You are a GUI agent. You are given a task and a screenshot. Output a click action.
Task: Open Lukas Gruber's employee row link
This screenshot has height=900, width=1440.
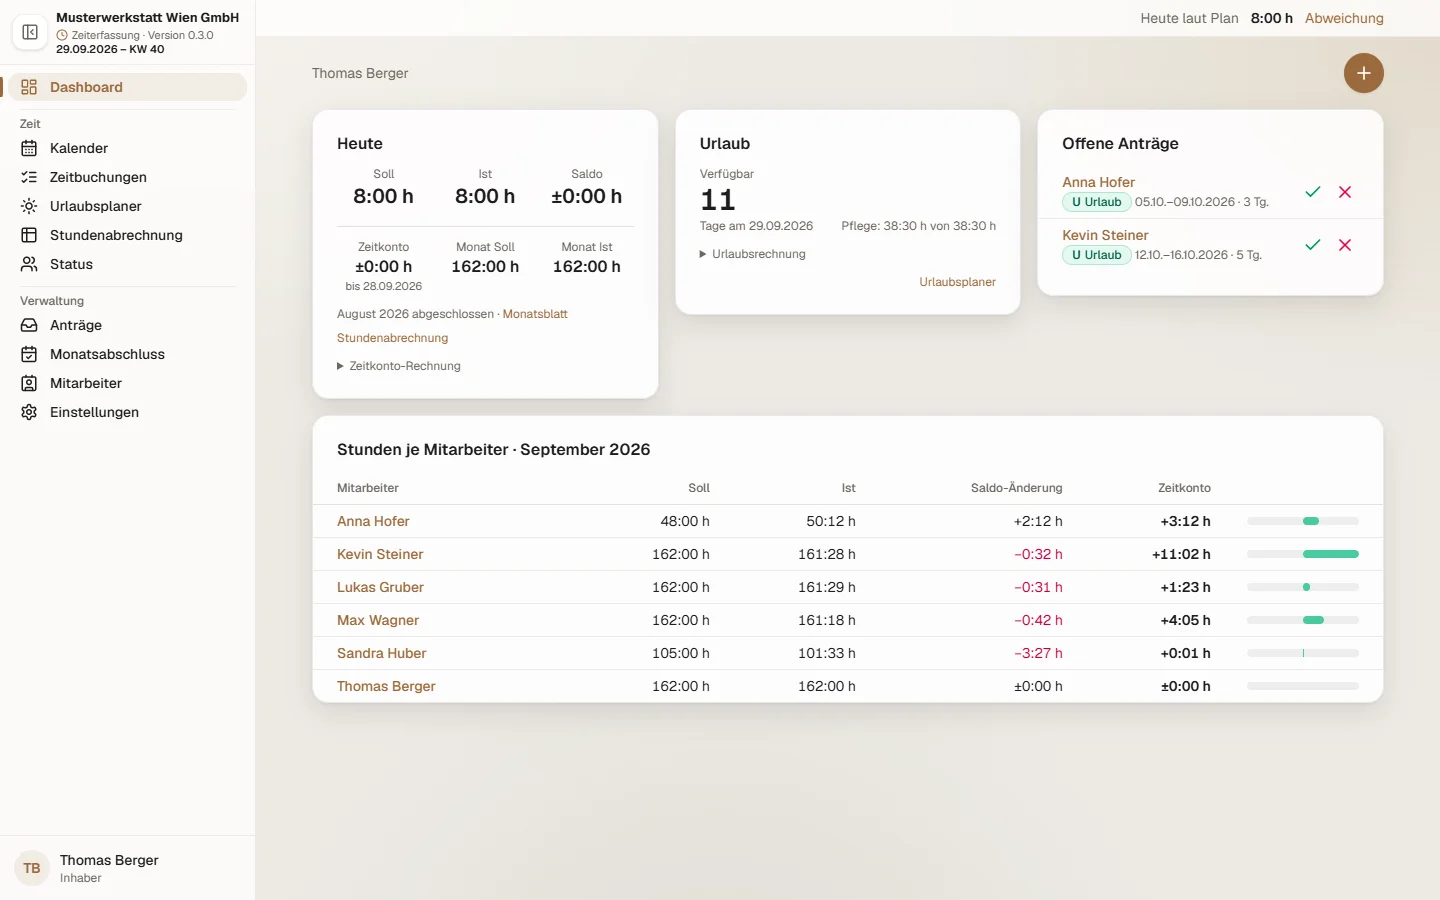[380, 587]
